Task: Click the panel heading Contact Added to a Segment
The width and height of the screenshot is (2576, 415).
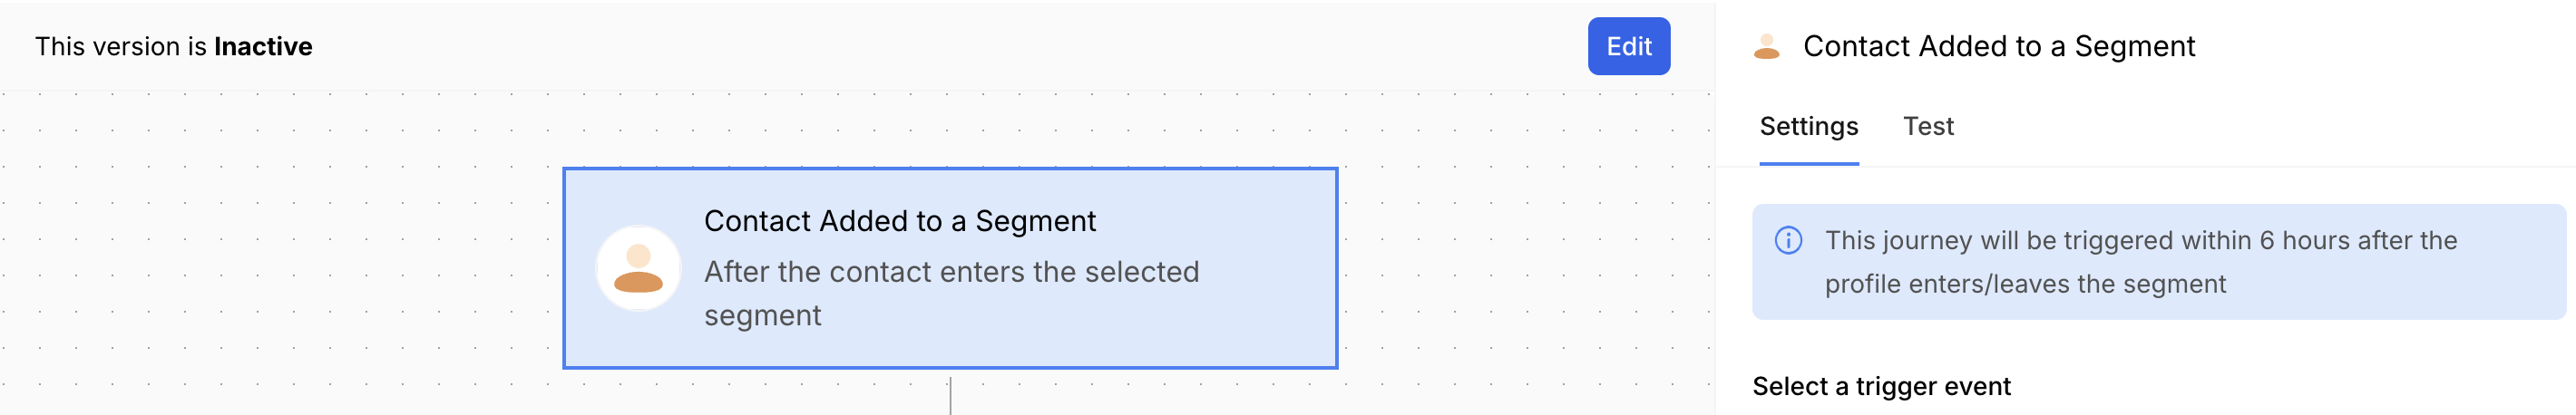Action: click(1998, 46)
